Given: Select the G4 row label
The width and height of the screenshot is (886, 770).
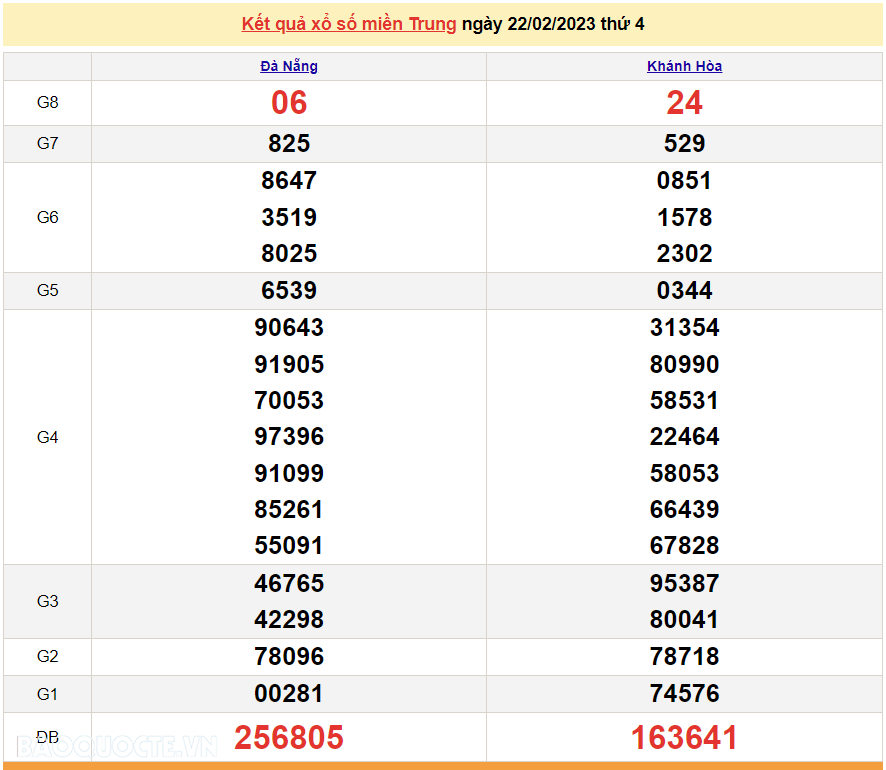Looking at the screenshot, I should pyautogui.click(x=47, y=436).
